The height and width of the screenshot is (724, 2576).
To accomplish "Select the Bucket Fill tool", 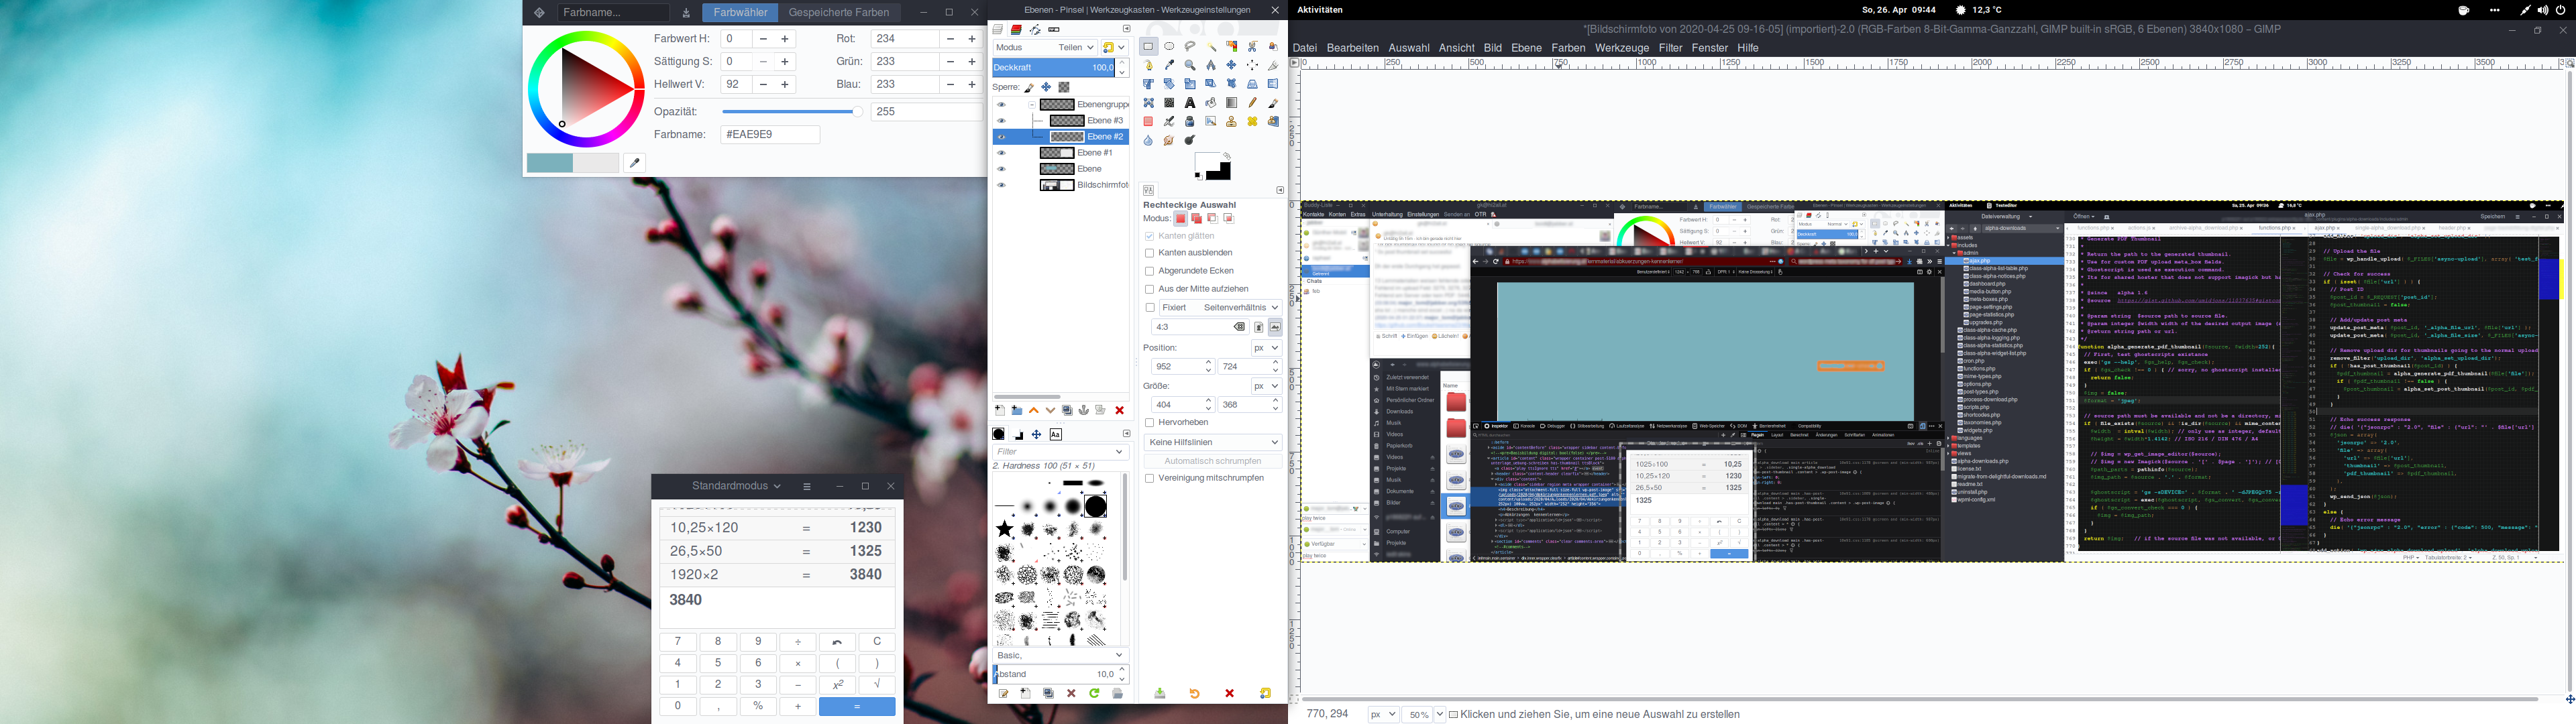I will point(1211,103).
